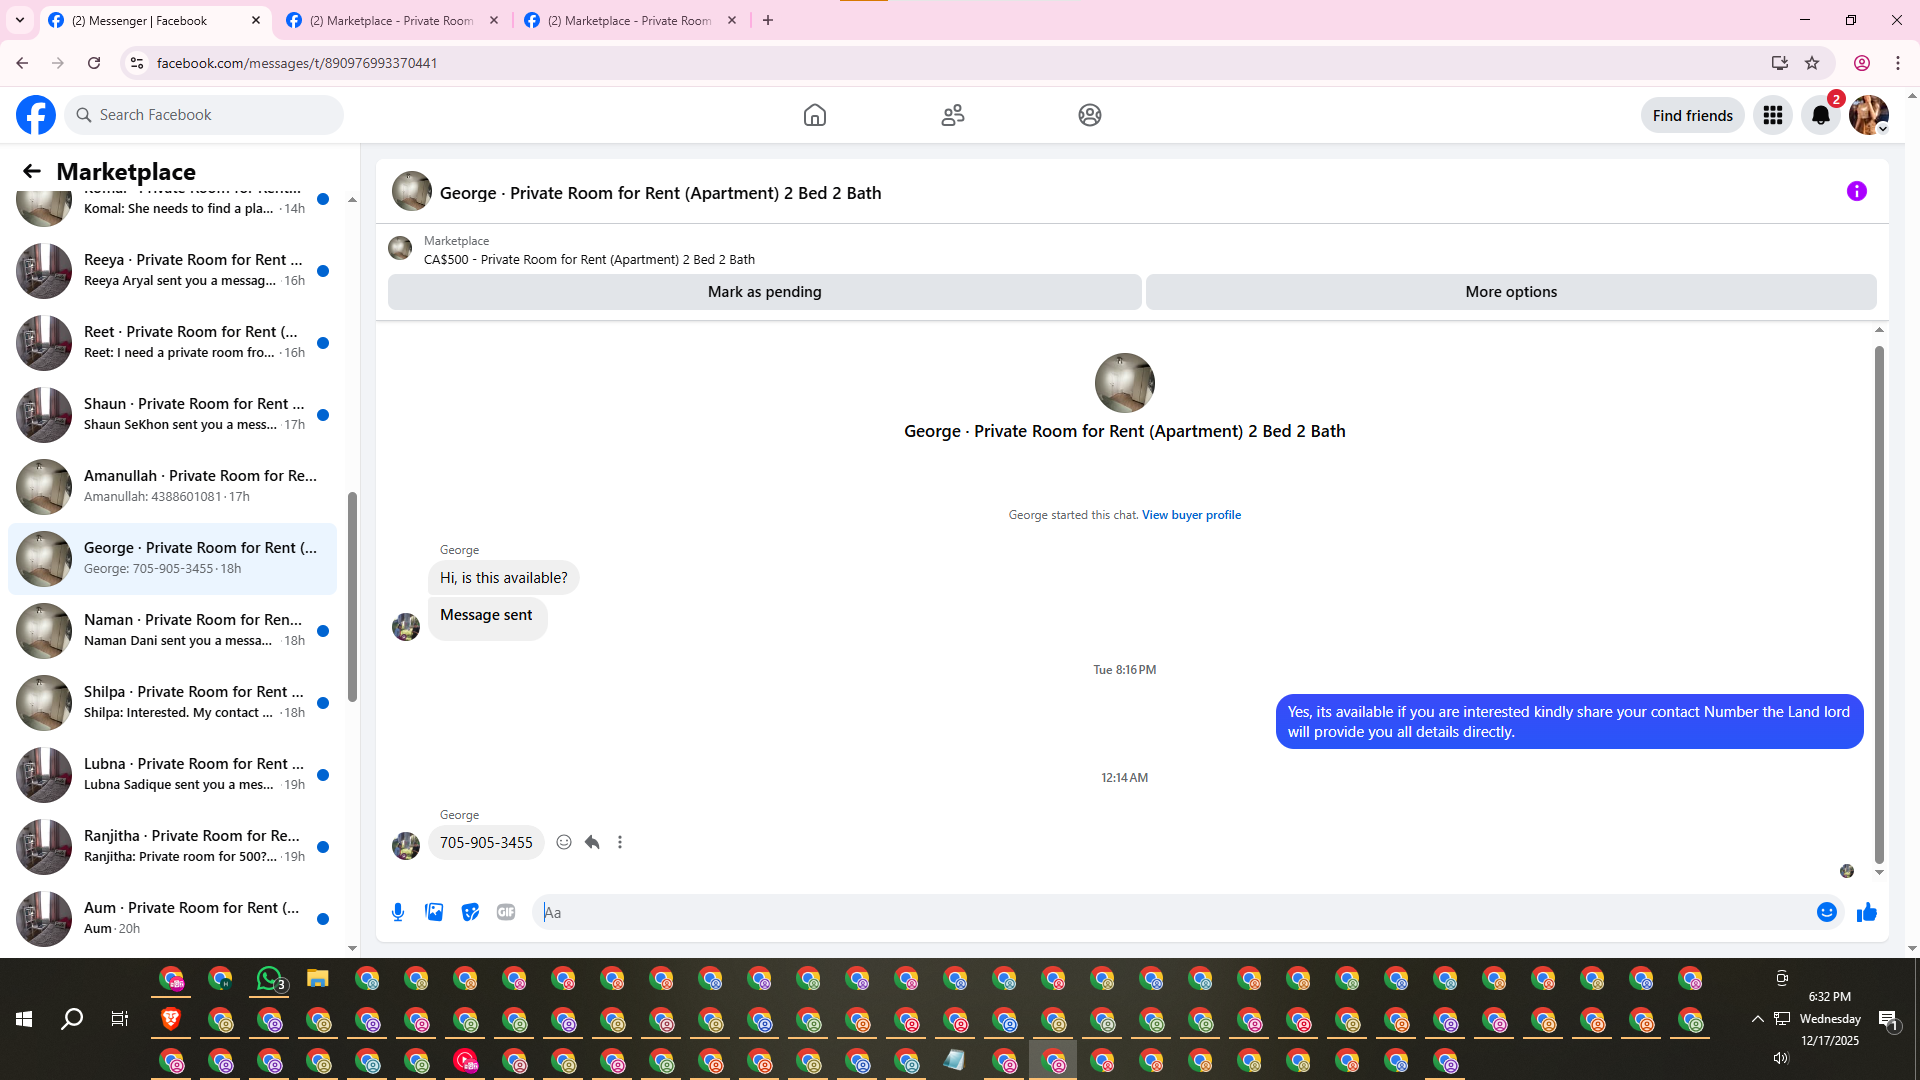
Task: Go to Facebook Home tab
Action: point(814,115)
